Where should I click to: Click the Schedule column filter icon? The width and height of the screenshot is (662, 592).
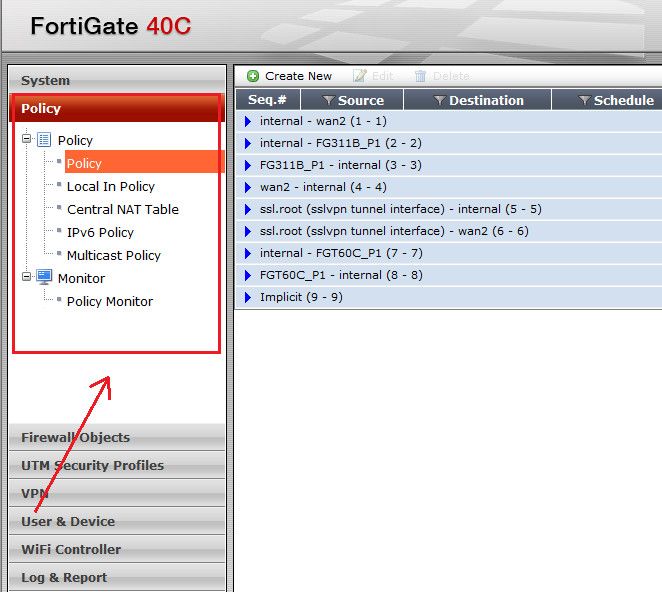point(584,100)
